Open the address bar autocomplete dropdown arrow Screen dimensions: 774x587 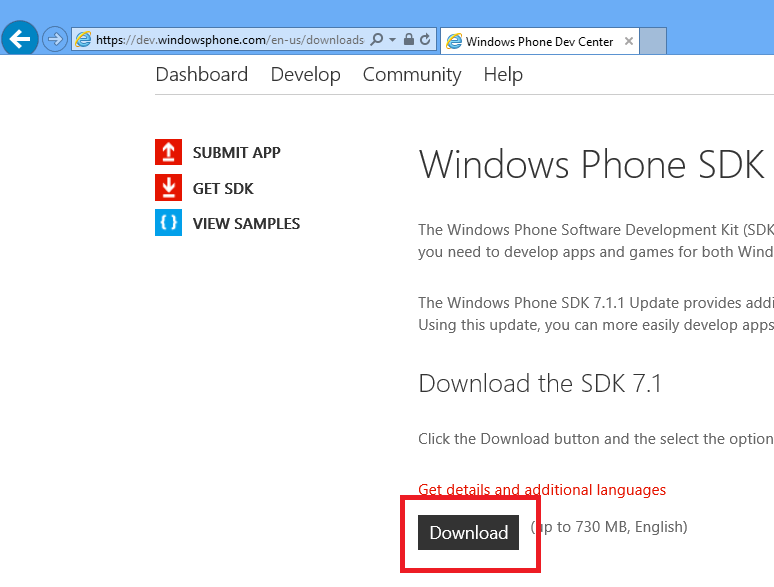[392, 39]
